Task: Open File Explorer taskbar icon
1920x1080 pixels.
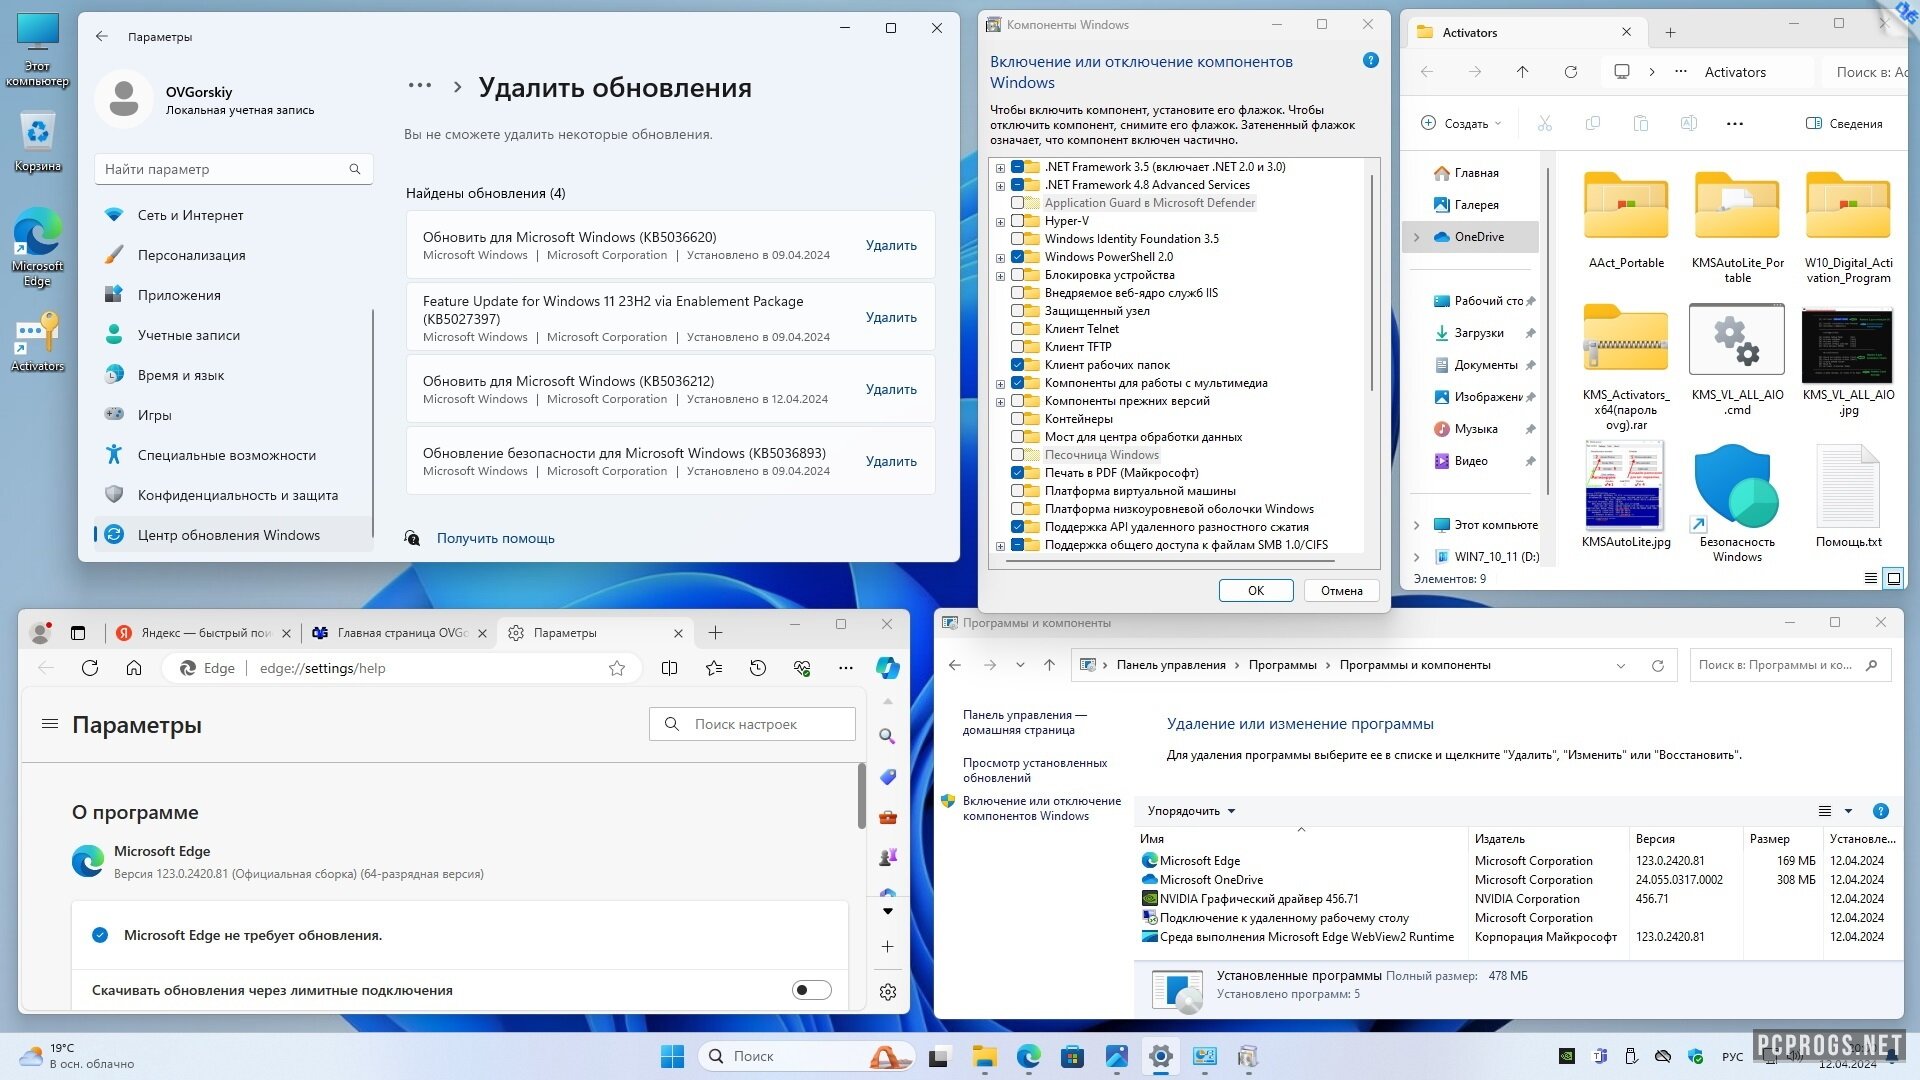Action: [985, 1056]
